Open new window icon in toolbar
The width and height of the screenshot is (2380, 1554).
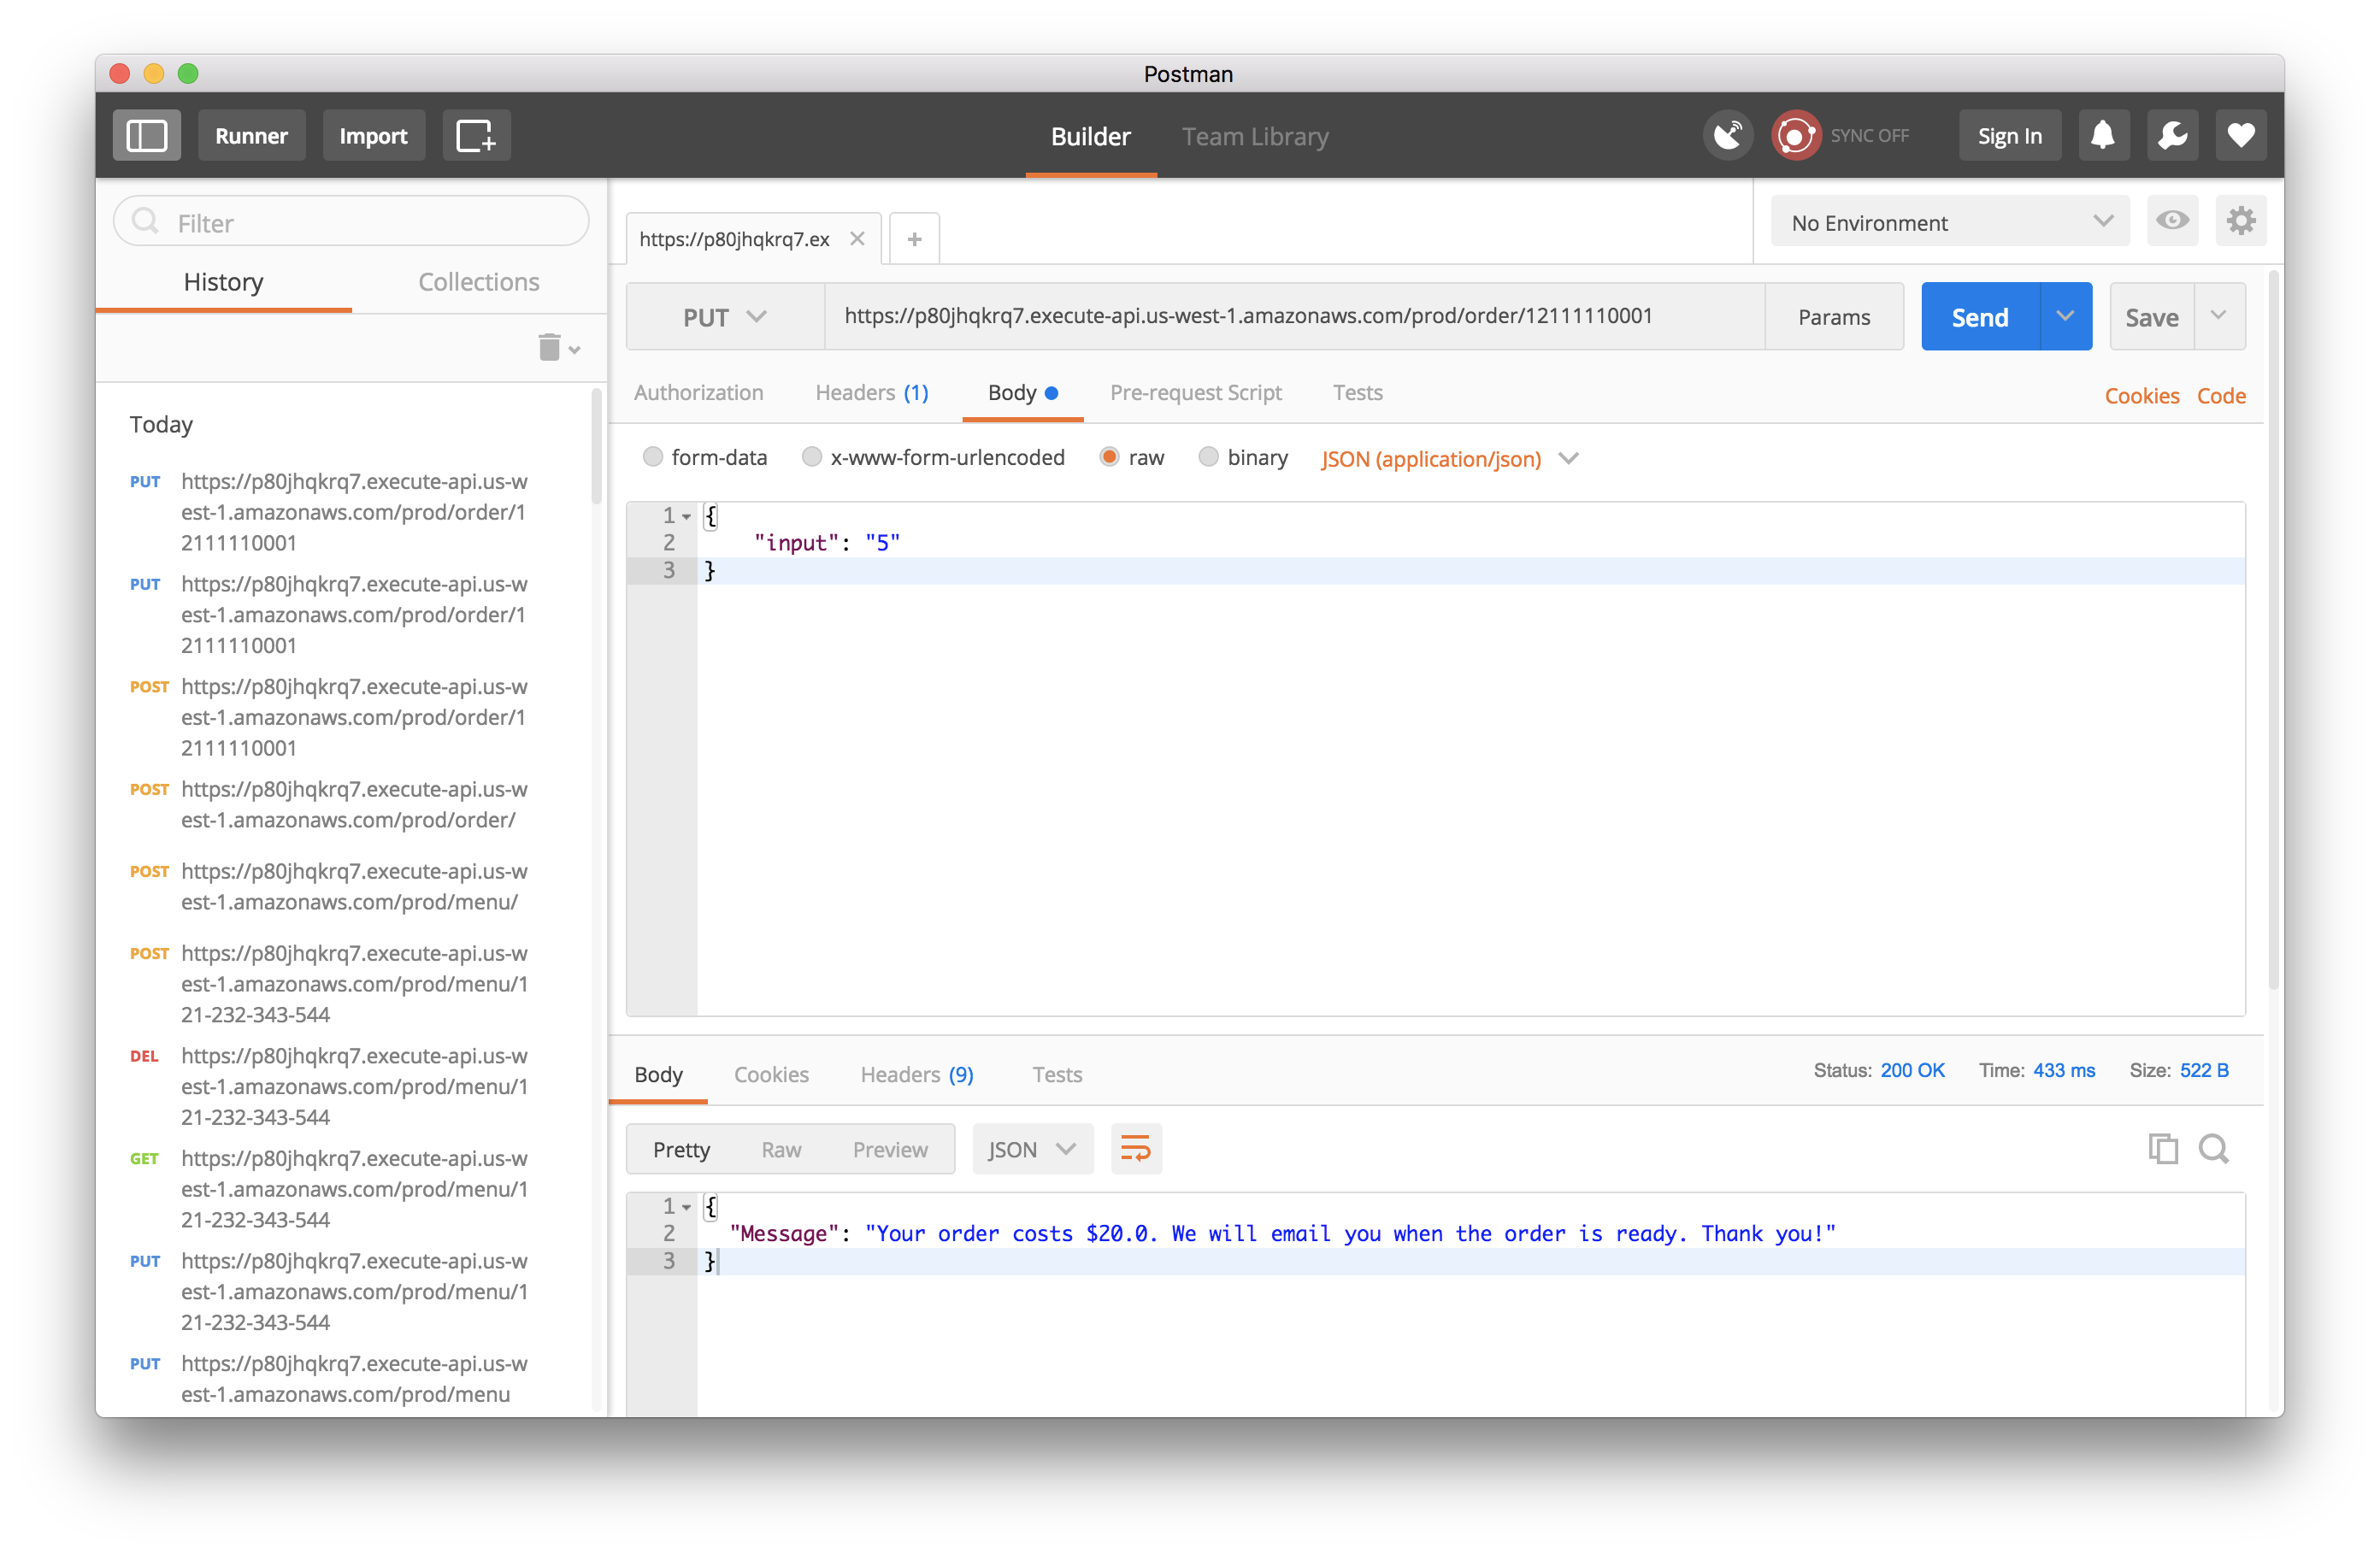point(476,136)
